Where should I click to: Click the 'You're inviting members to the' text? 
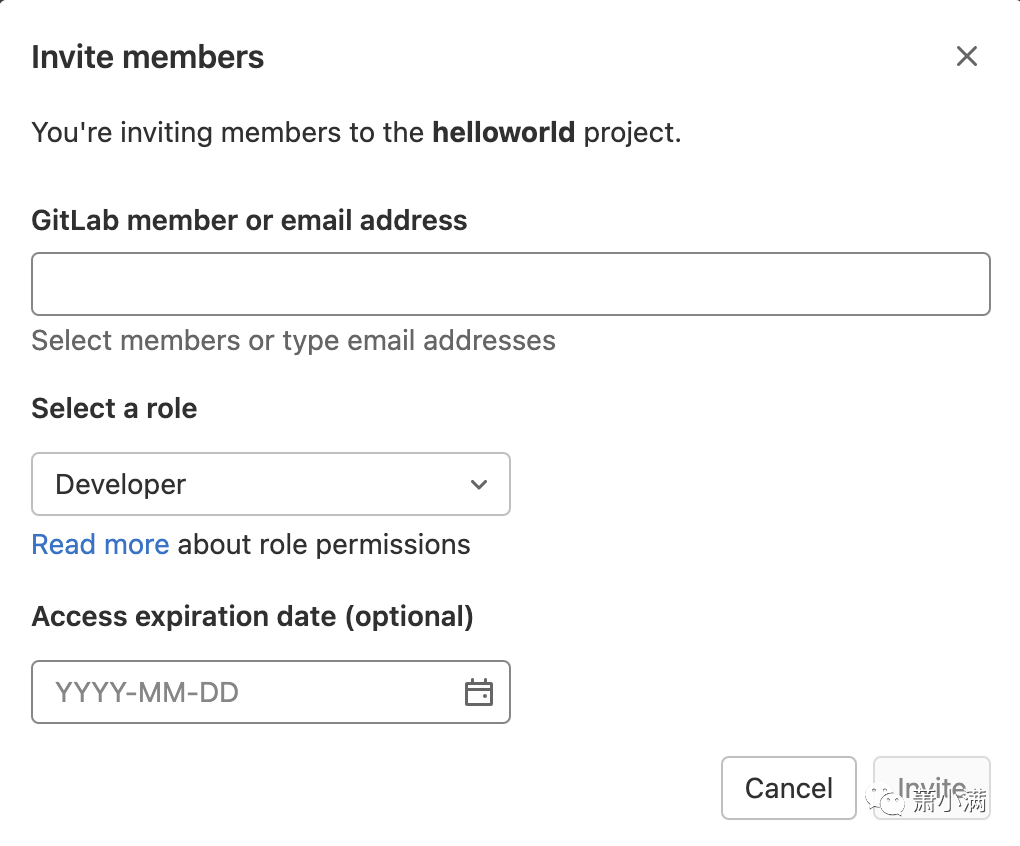228,132
